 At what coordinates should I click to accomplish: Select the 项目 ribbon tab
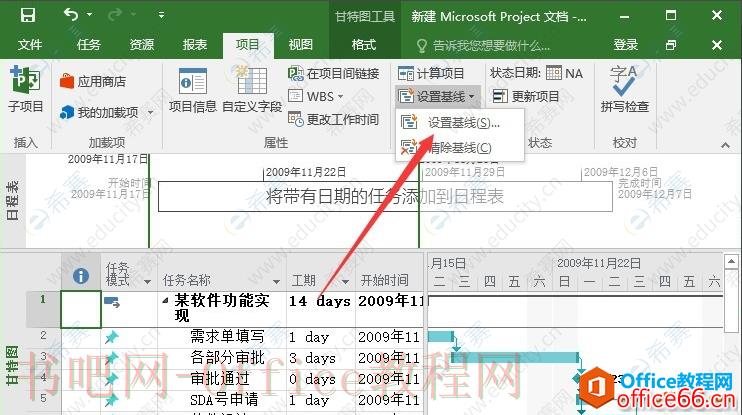pos(247,44)
